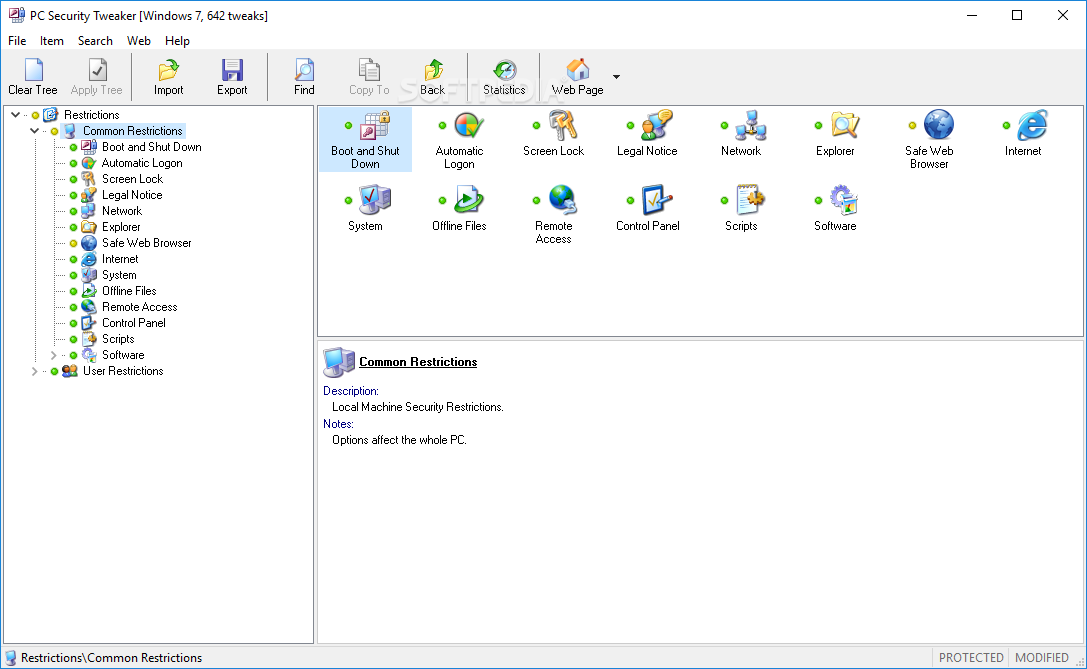
Task: Open the File menu
Action: tap(17, 41)
